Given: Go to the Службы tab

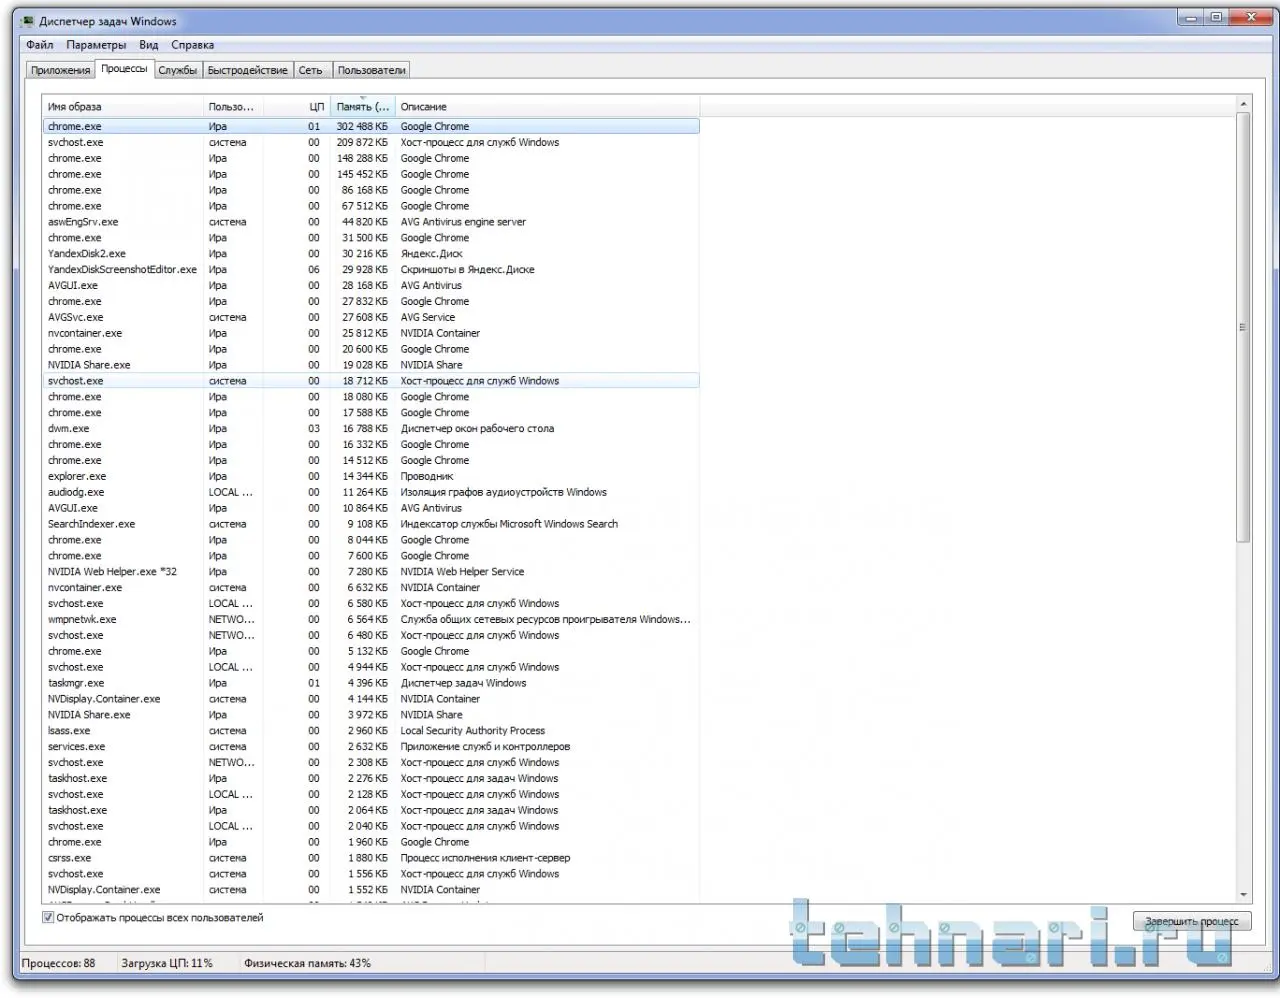Looking at the screenshot, I should pyautogui.click(x=178, y=70).
